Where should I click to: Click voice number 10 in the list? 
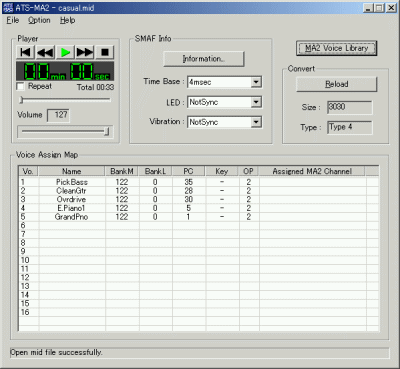click(x=25, y=260)
